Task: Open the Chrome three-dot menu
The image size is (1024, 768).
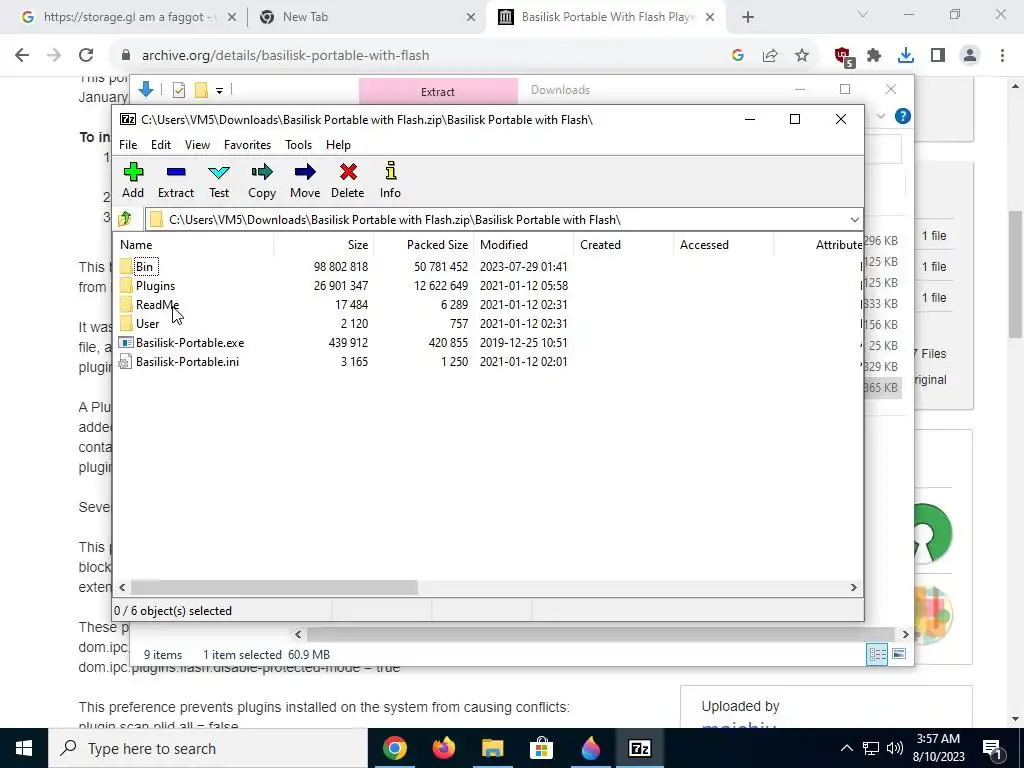Action: (1002, 56)
